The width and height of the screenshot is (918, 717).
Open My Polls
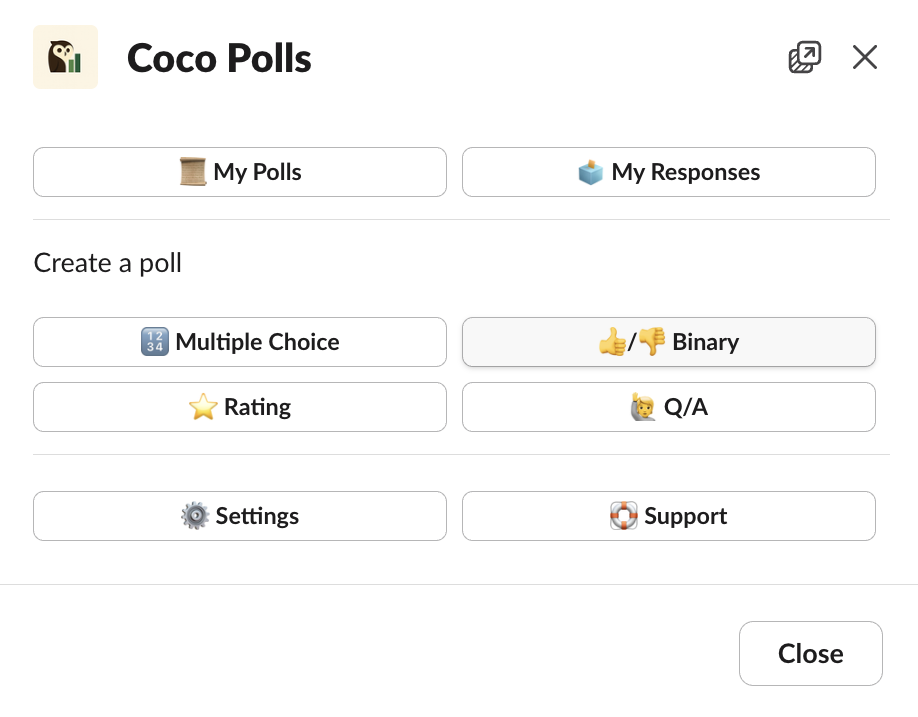(x=240, y=171)
